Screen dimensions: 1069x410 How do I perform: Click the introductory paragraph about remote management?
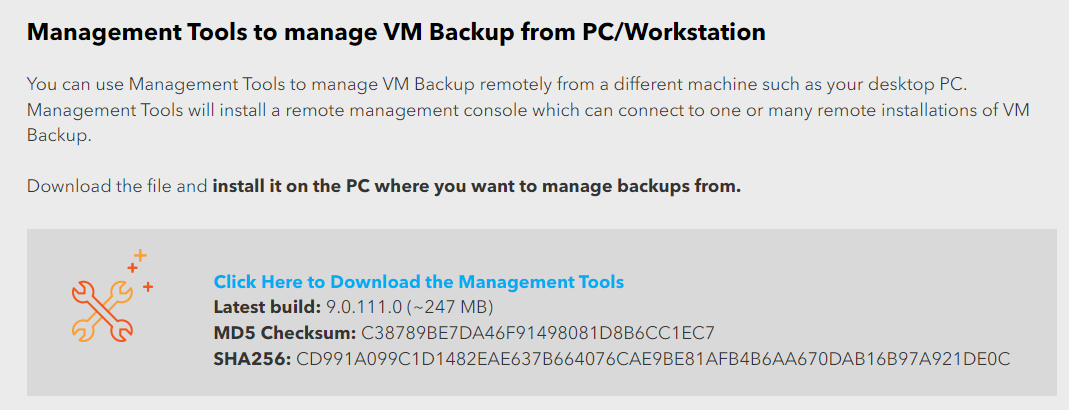(x=528, y=111)
